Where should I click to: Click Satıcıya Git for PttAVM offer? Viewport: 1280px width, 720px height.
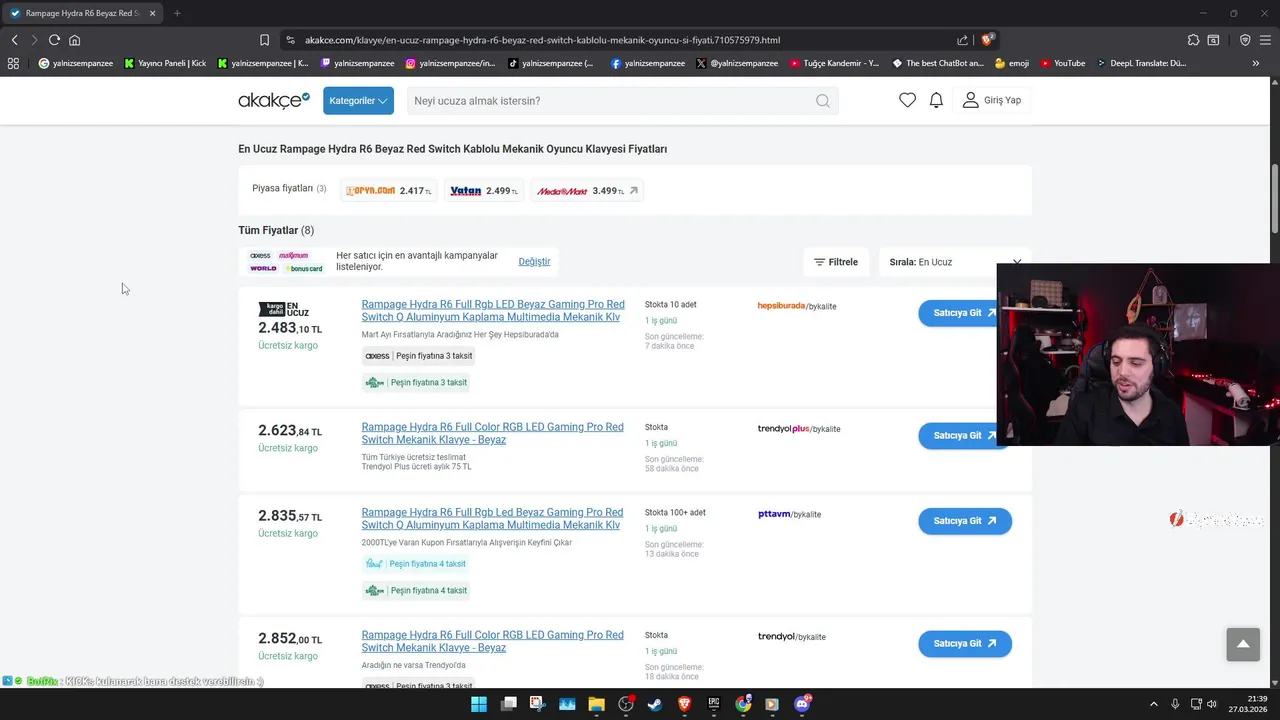[964, 521]
